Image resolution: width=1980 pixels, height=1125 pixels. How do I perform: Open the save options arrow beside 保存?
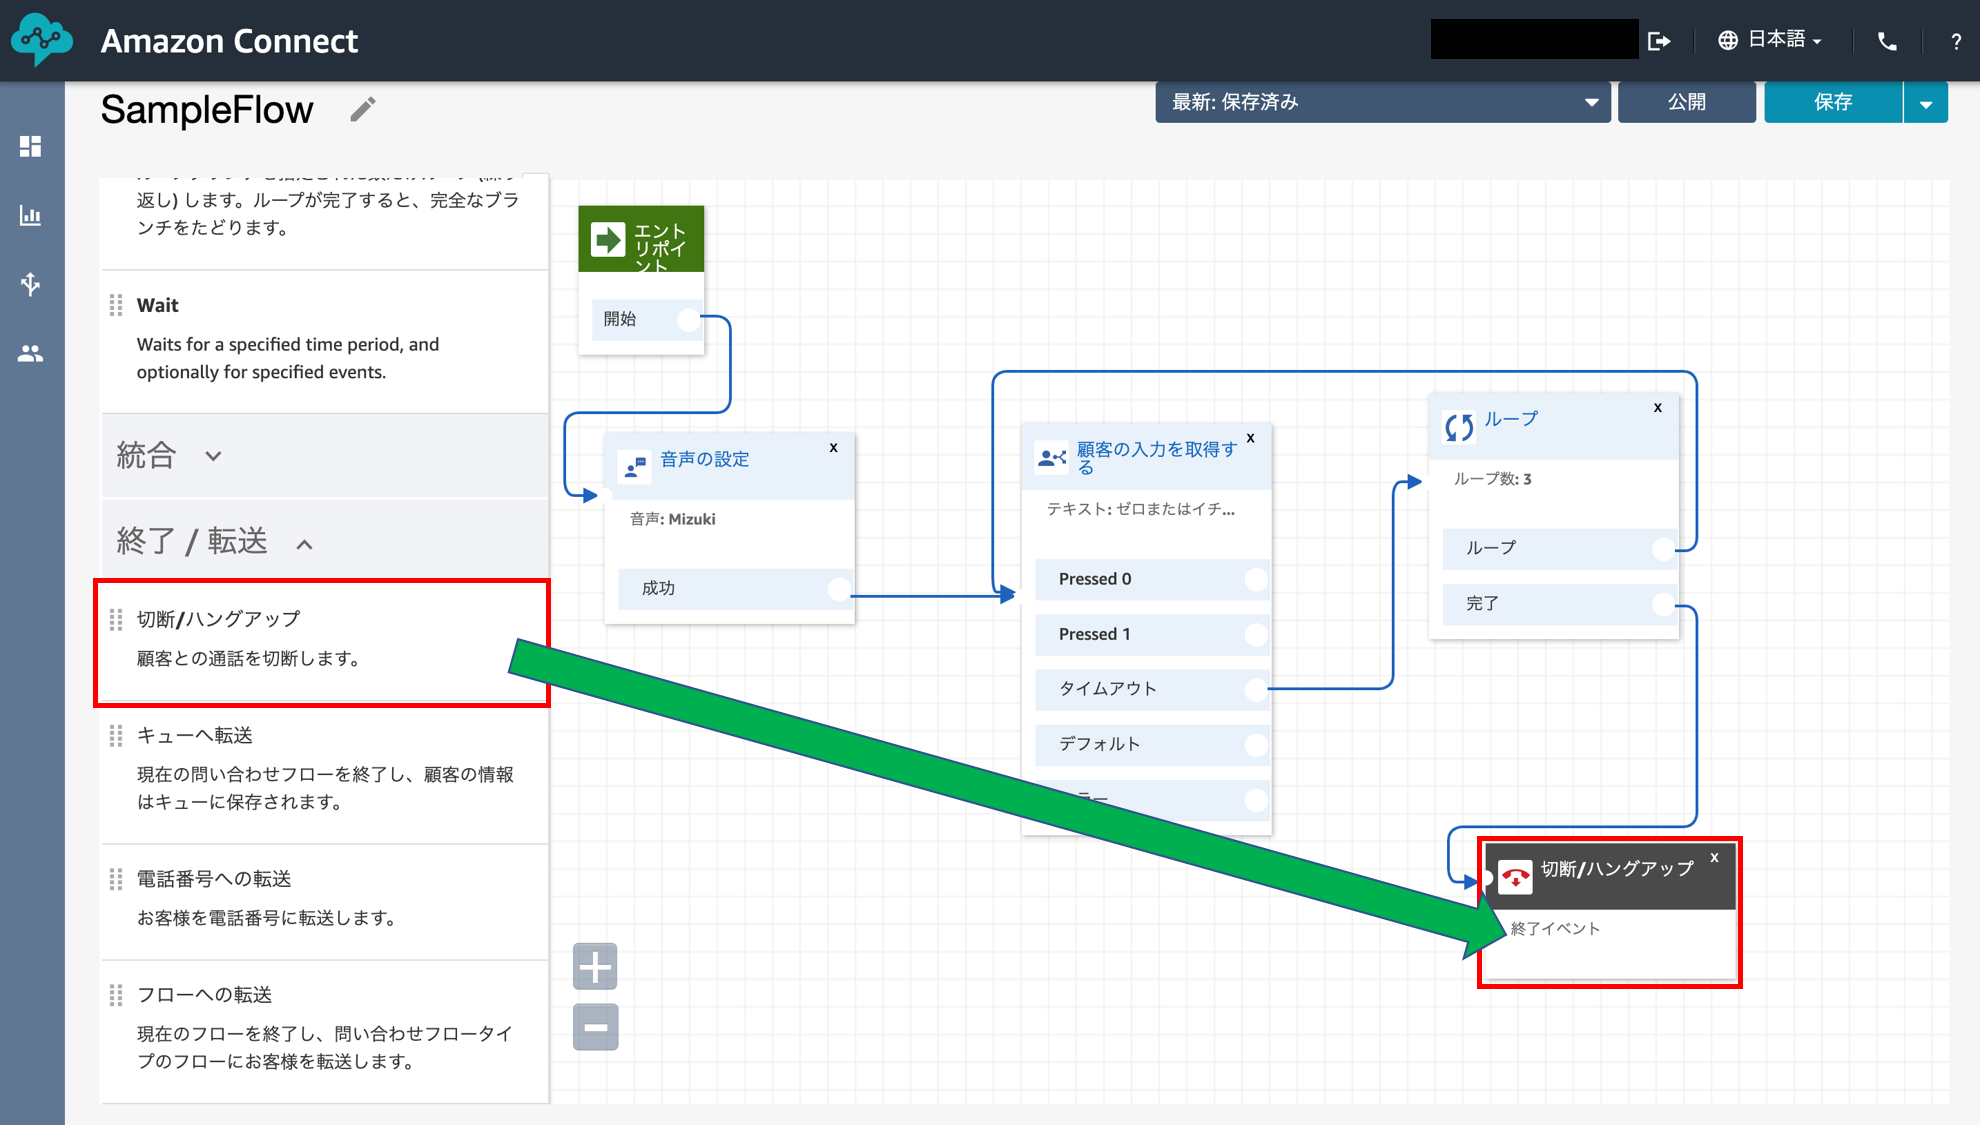pos(1925,102)
